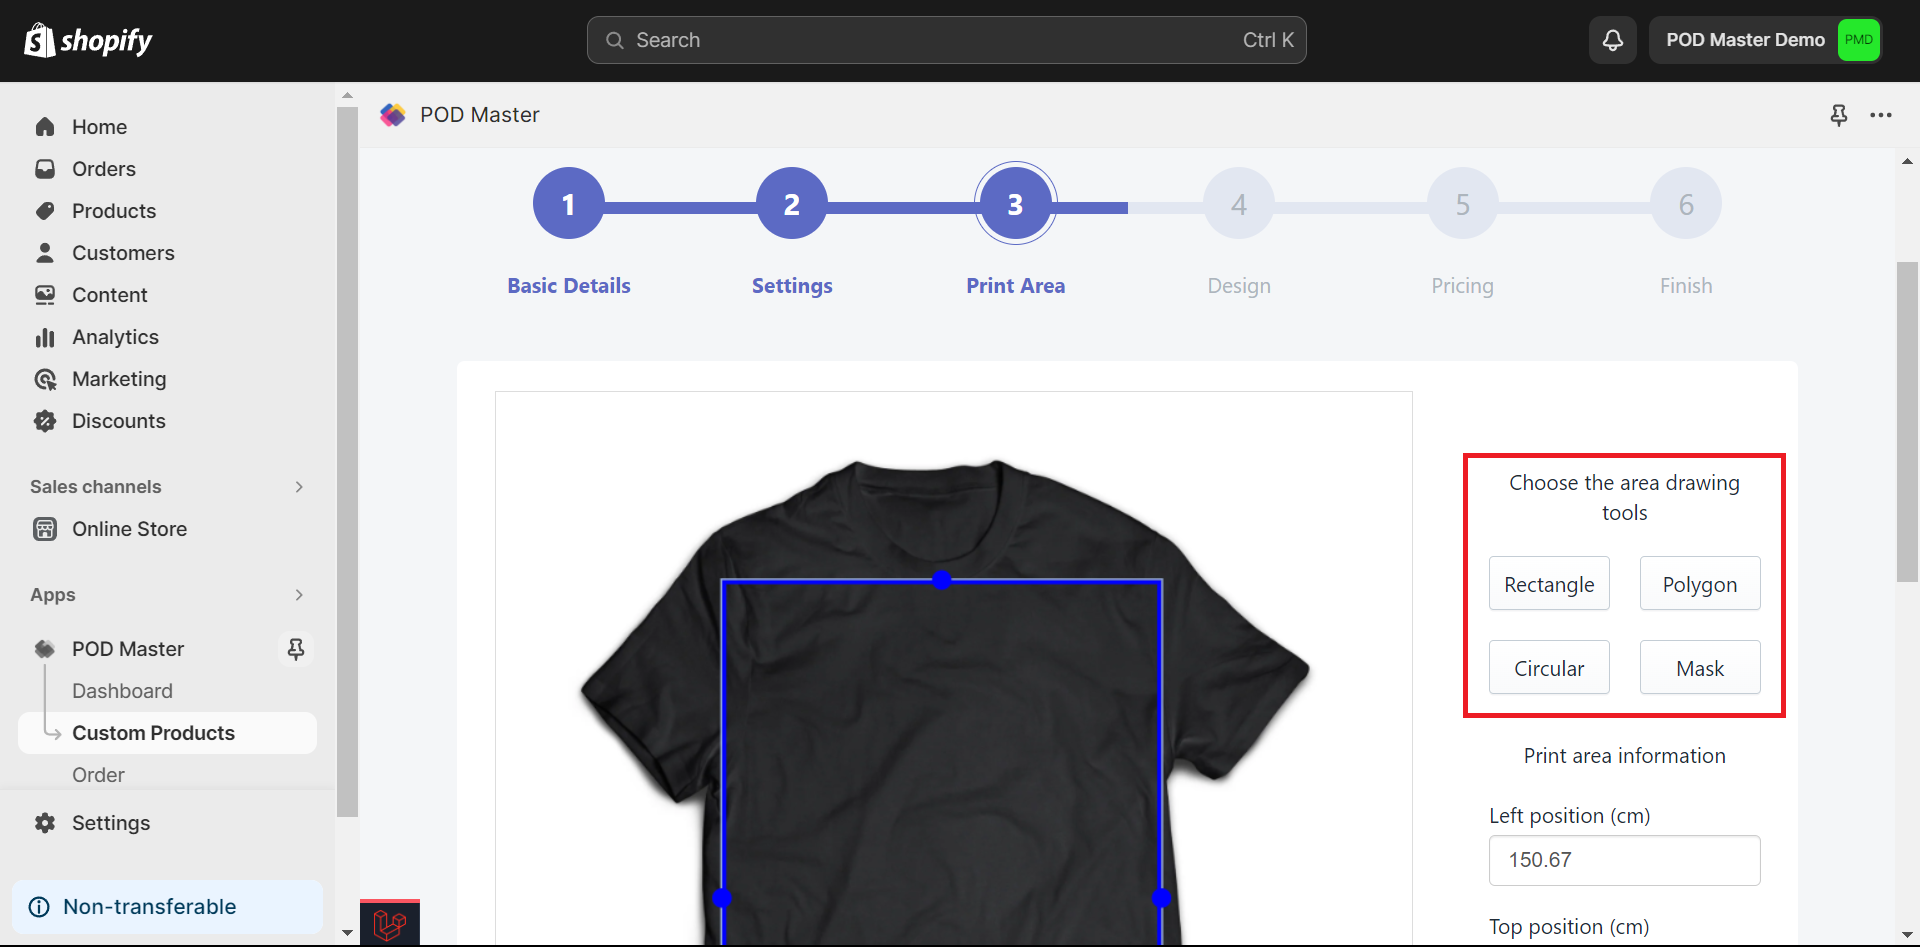Click the Orders inbox icon
The height and width of the screenshot is (947, 1920).
pos(45,169)
